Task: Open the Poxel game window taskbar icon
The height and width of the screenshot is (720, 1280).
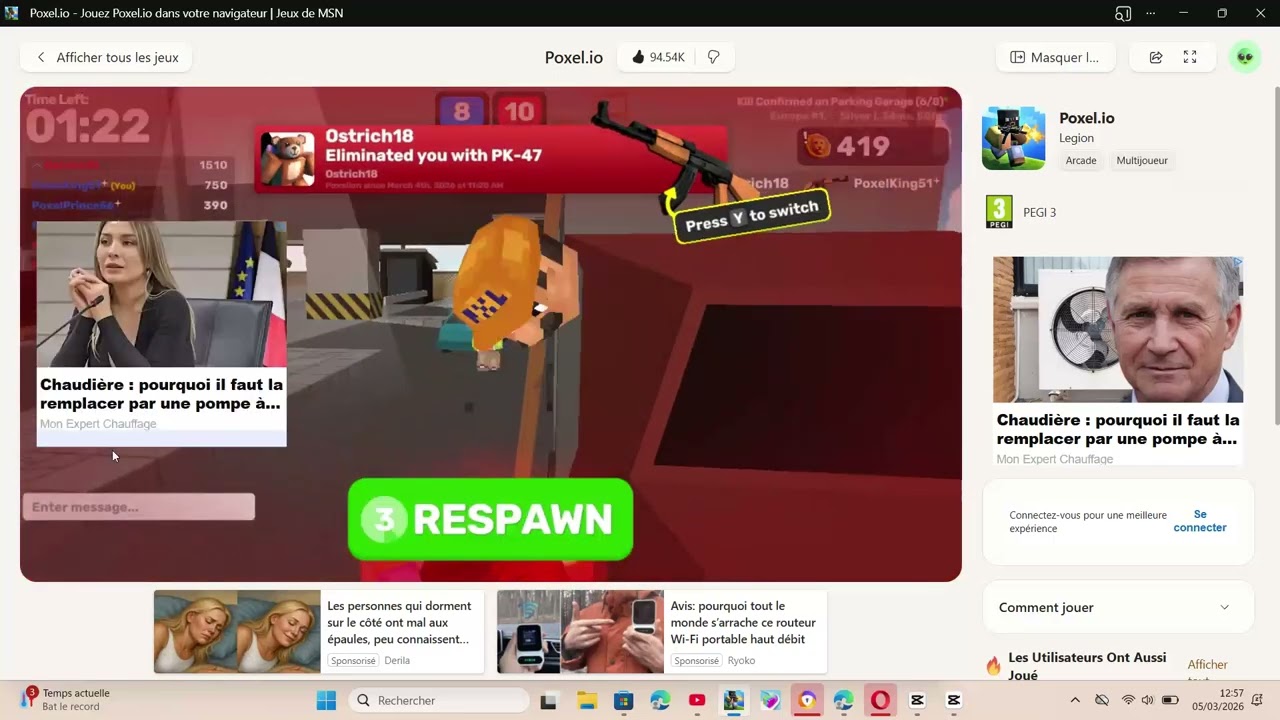Action: [x=734, y=700]
